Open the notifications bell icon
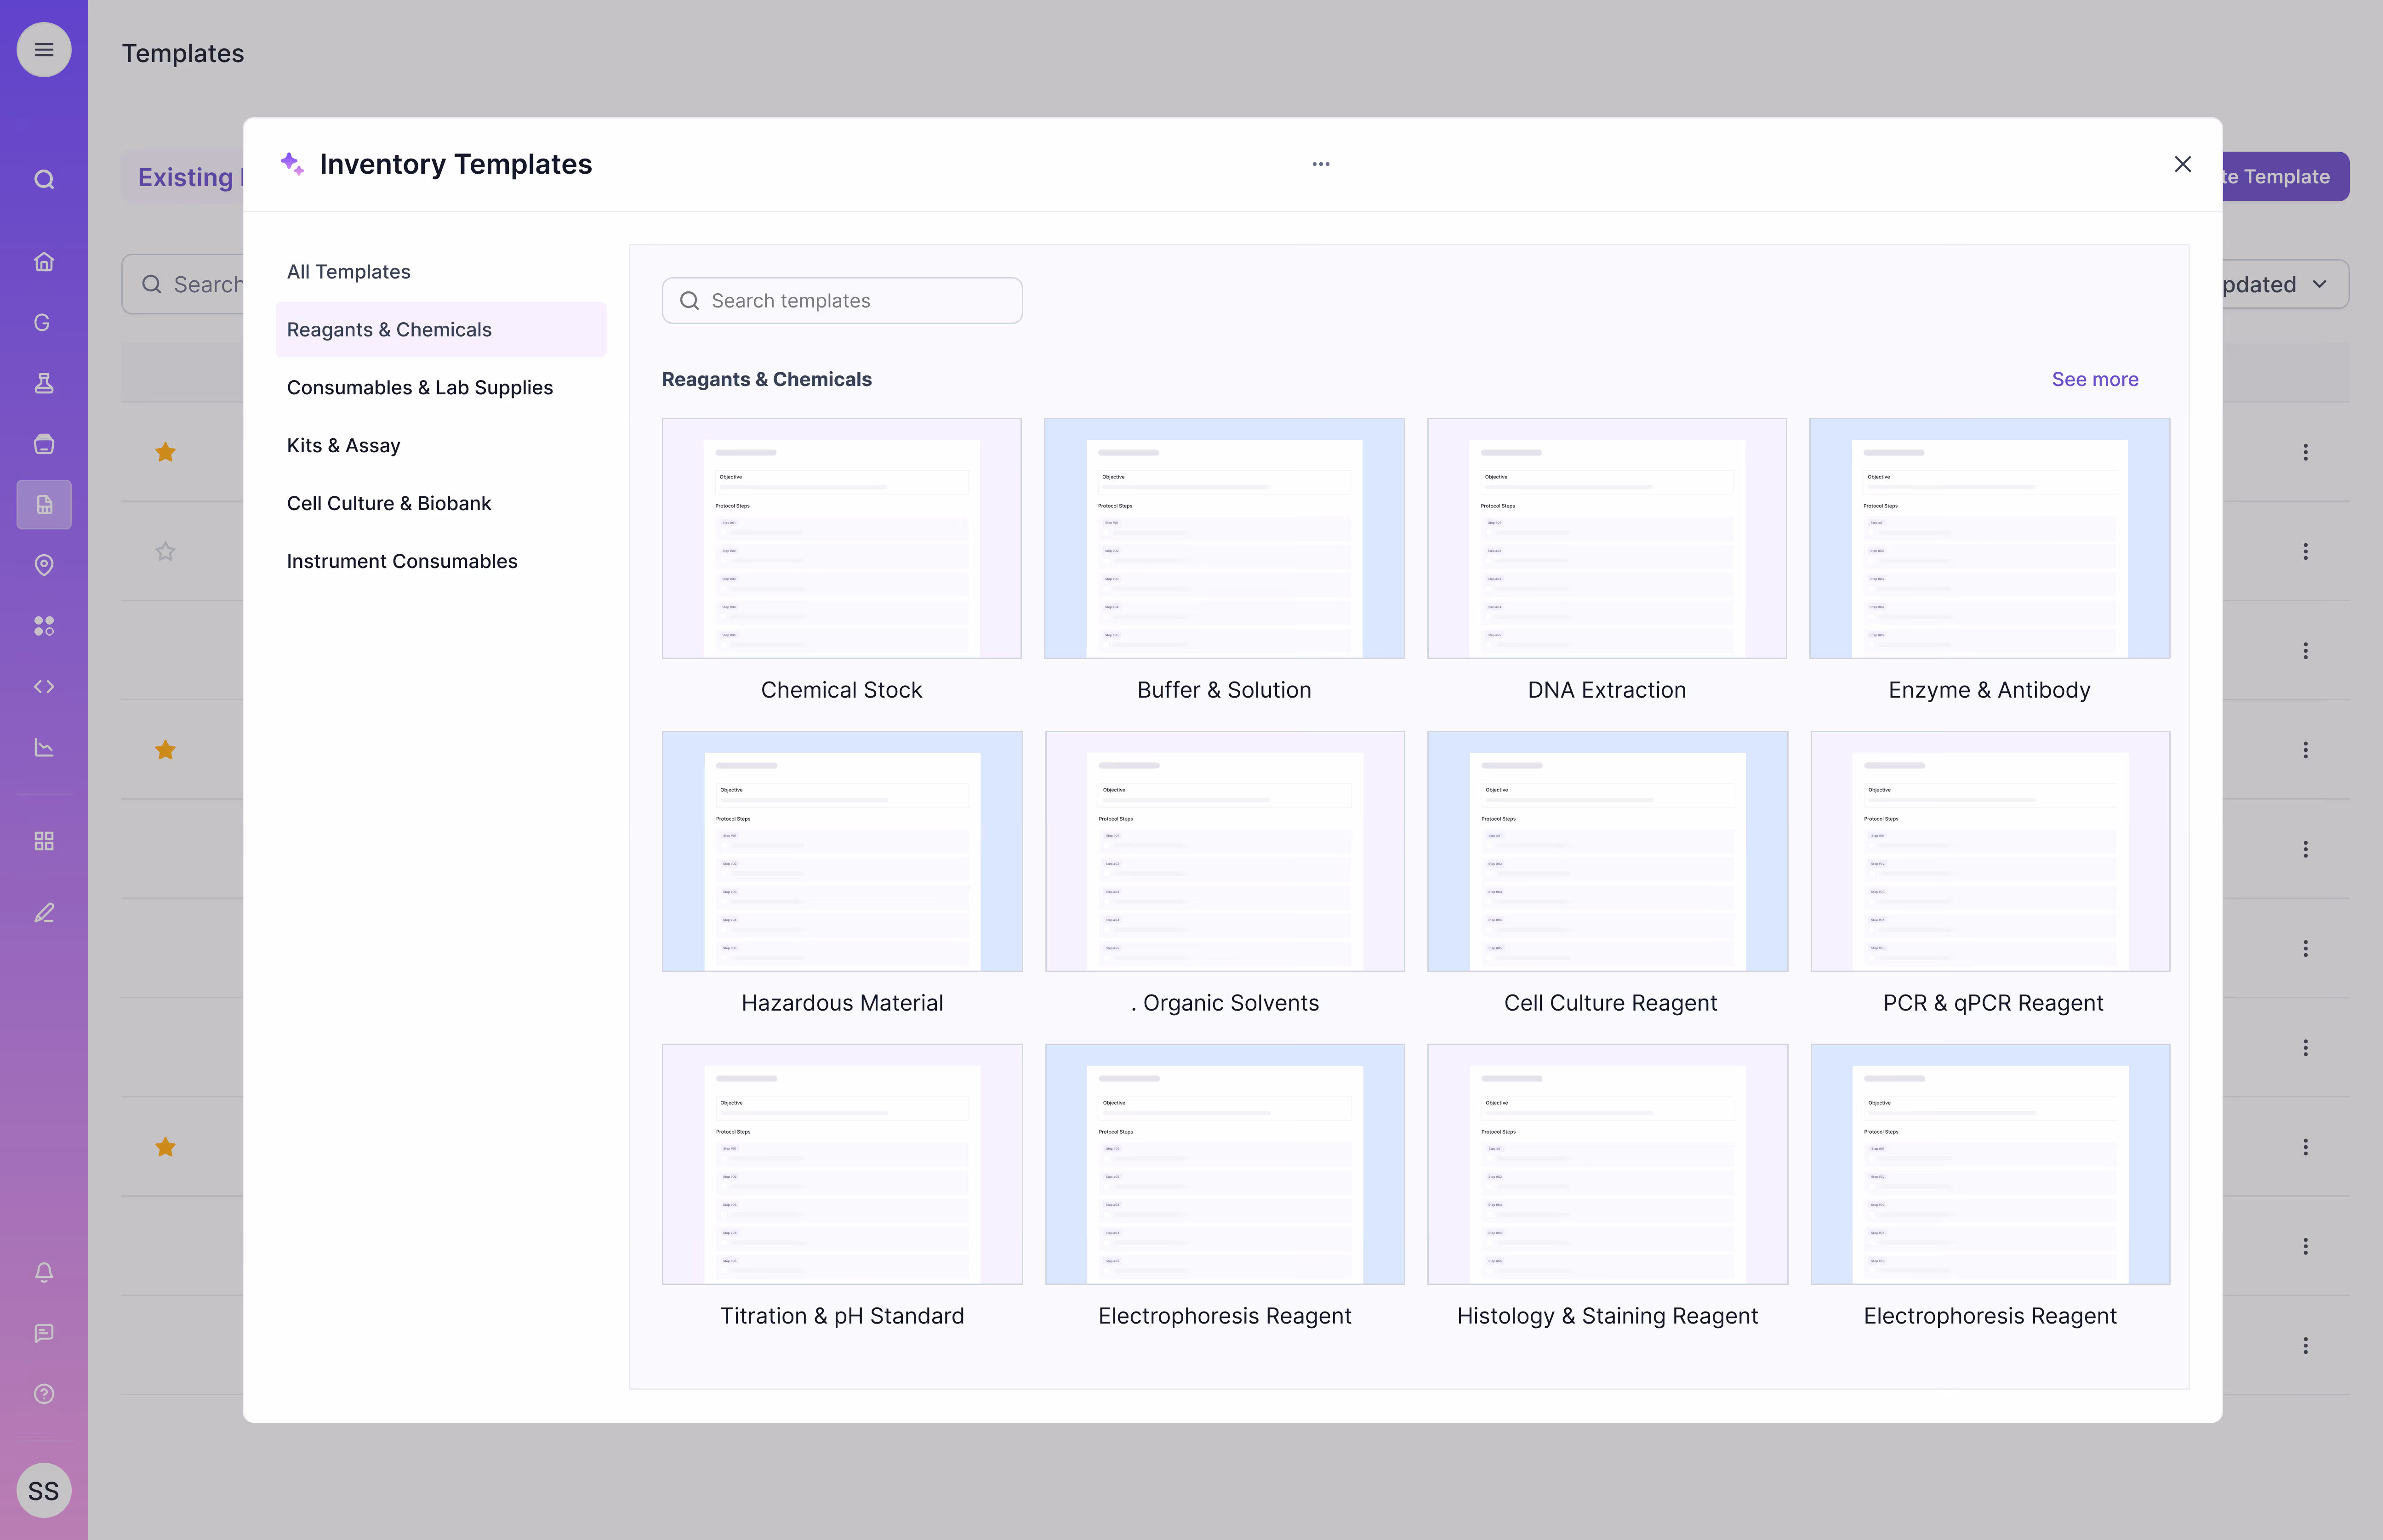This screenshot has width=2383, height=1540. (x=44, y=1272)
